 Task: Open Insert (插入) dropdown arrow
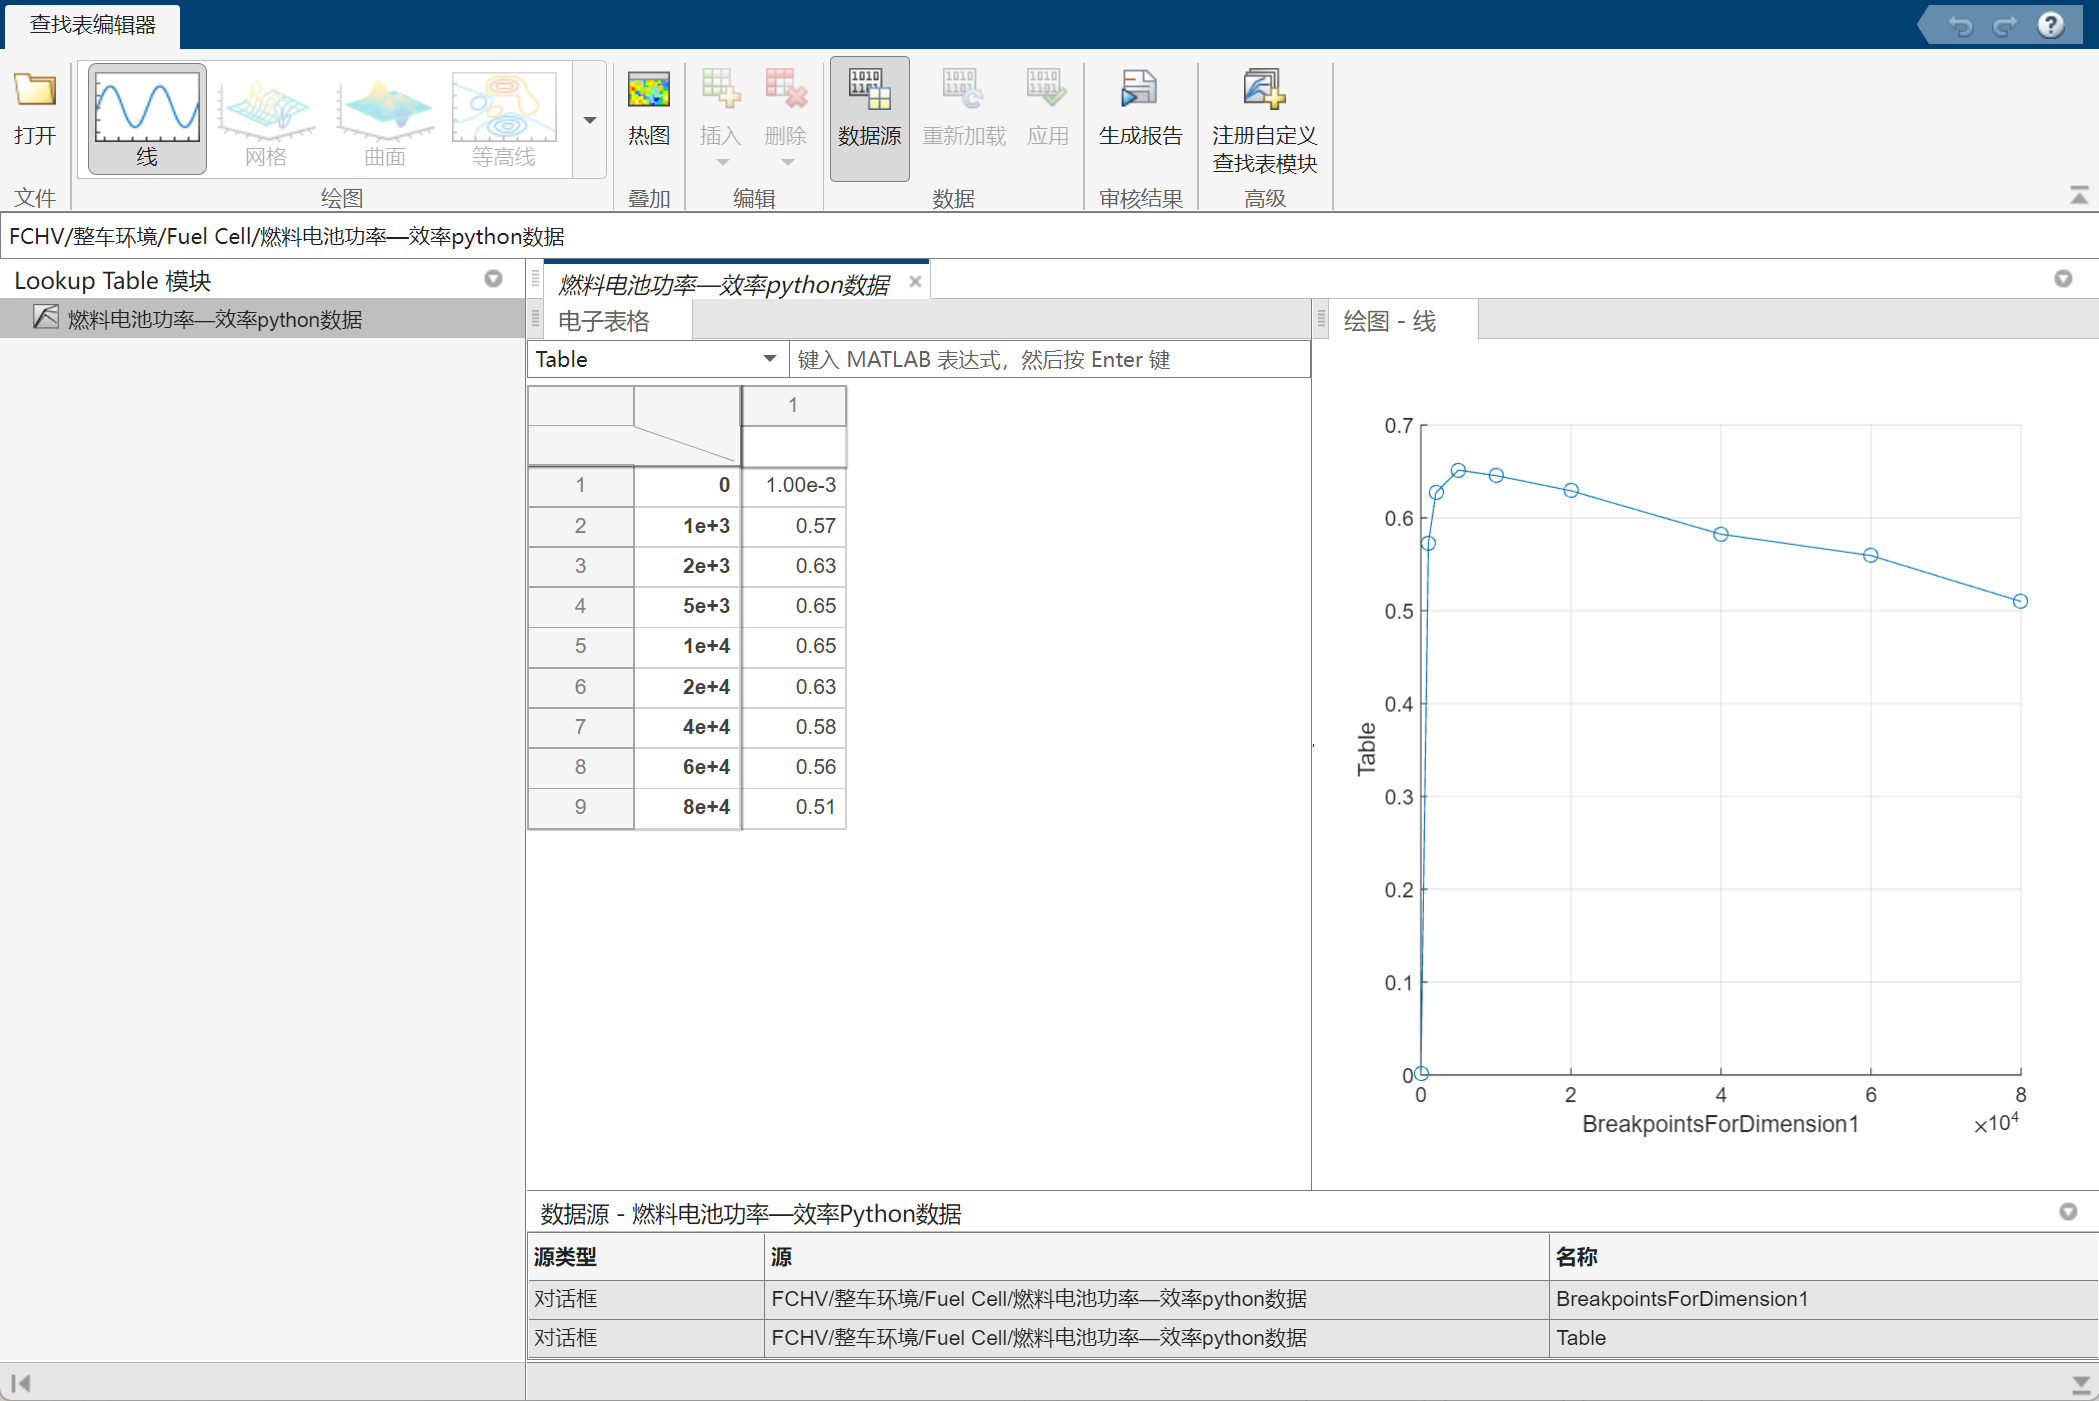pos(722,163)
